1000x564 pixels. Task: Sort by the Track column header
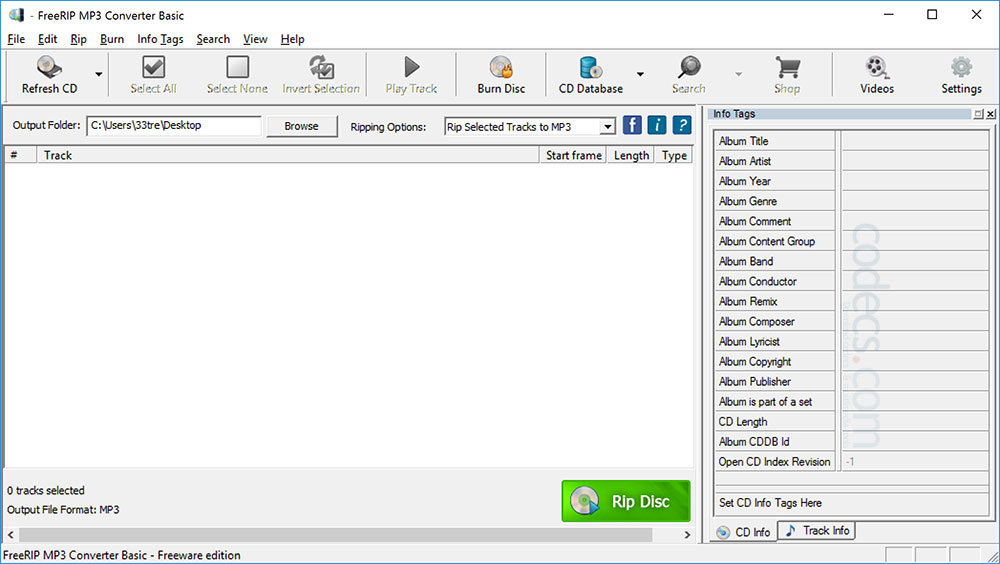pyautogui.click(x=288, y=155)
